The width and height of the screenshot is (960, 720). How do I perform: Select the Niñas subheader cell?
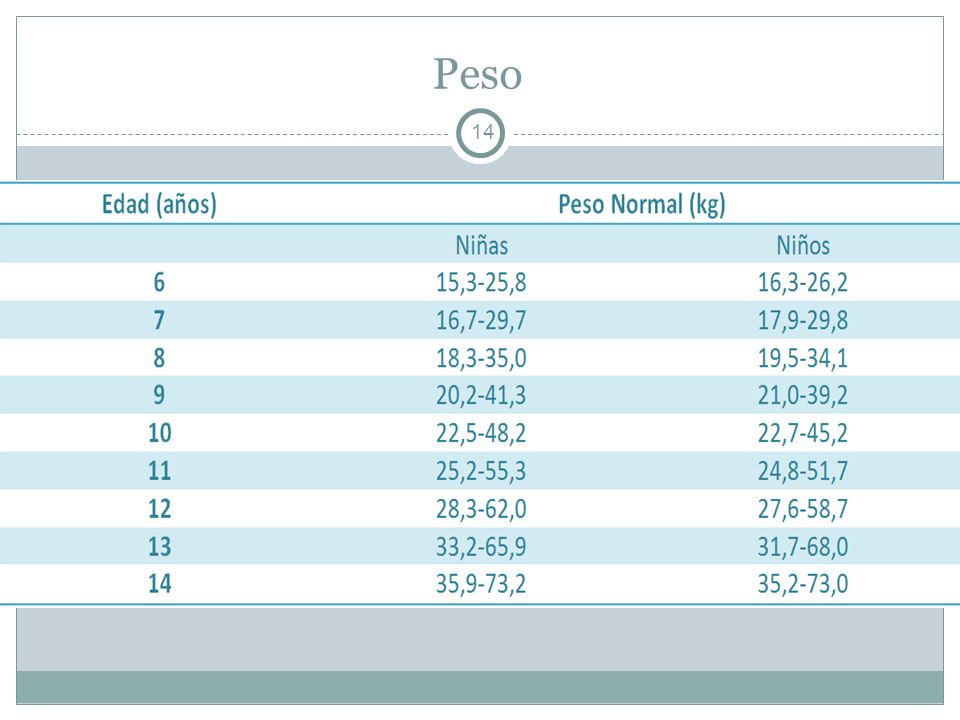481,246
